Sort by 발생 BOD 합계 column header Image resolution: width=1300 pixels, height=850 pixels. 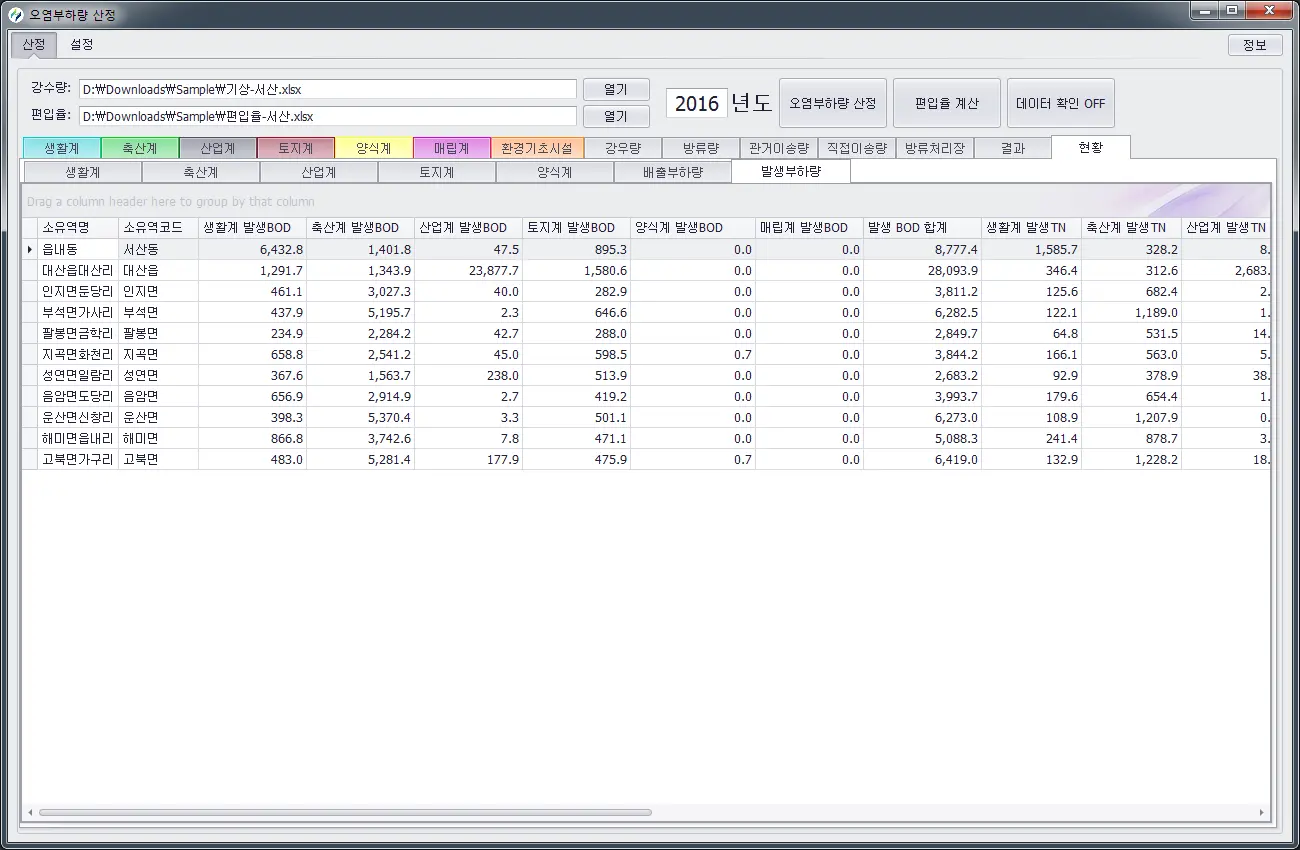(x=922, y=228)
